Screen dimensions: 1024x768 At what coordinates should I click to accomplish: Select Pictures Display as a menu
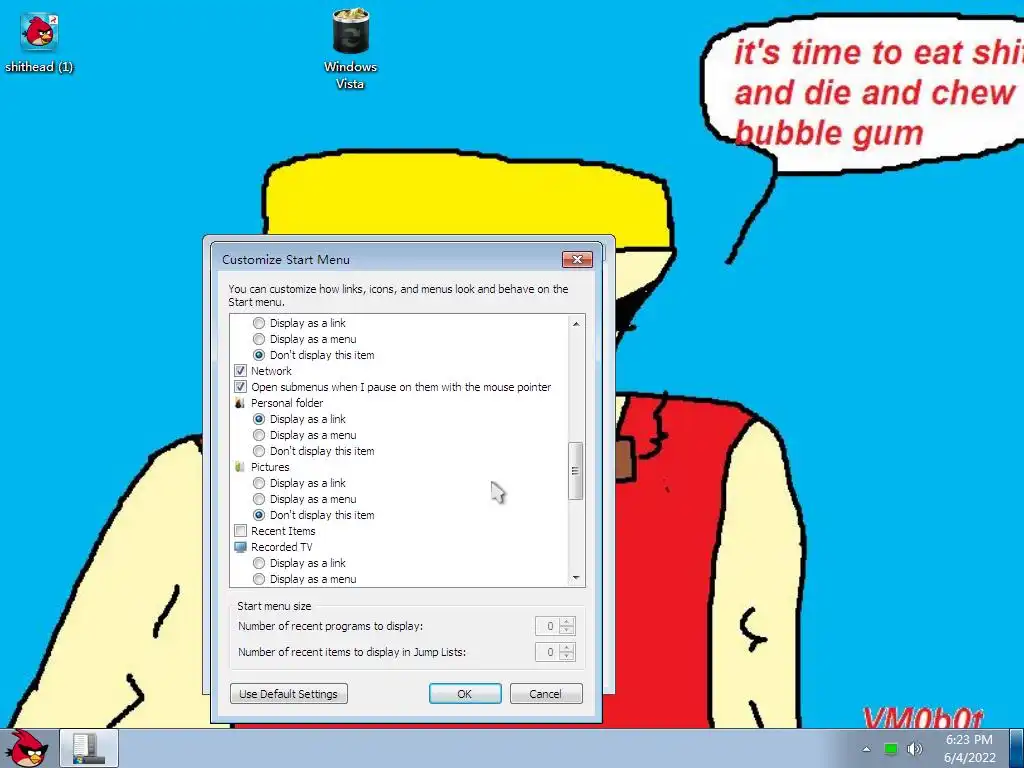click(259, 499)
